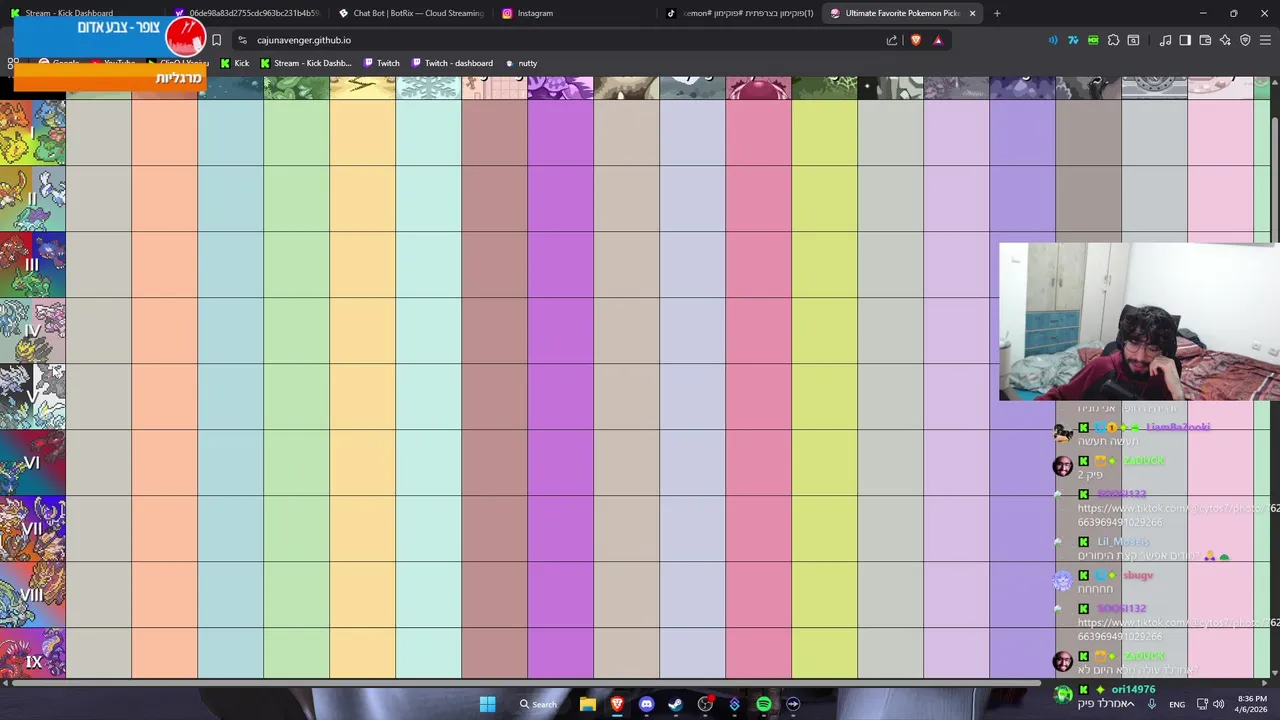Open the Brave VPN shield icon
Viewport: 1280px width, 720px height.
(x=1245, y=40)
